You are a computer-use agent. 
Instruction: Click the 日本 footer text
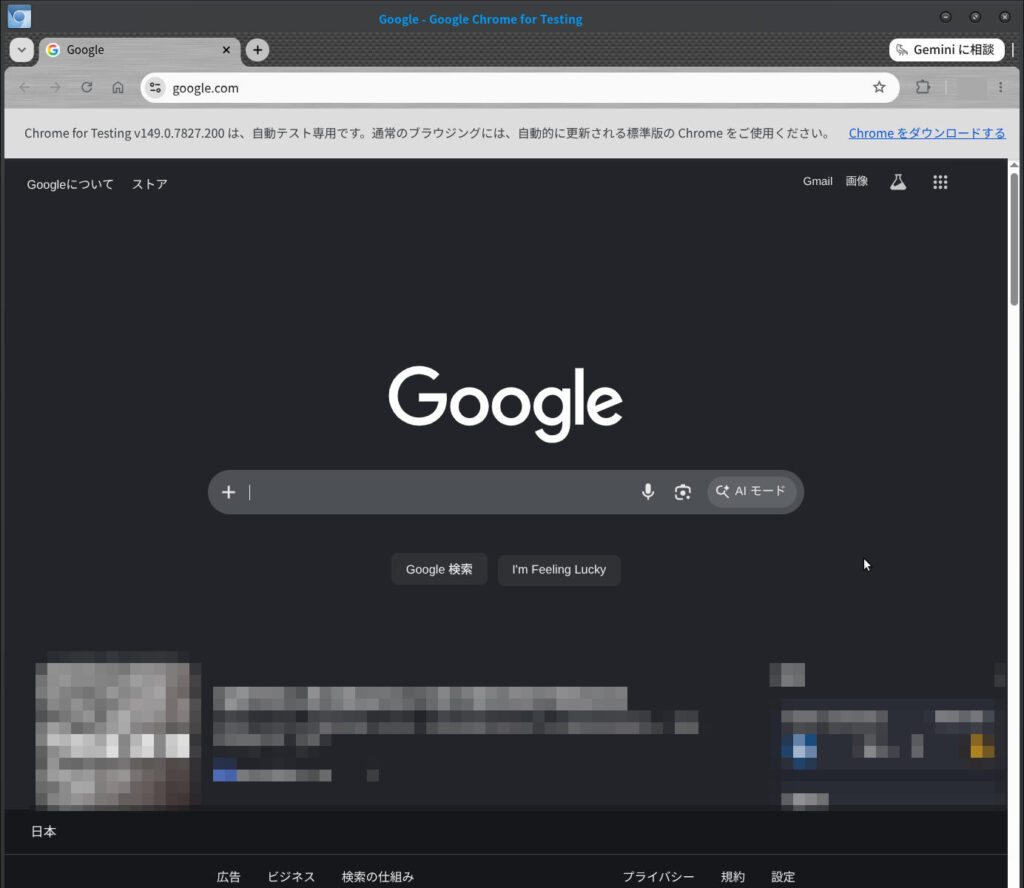pyautogui.click(x=44, y=831)
